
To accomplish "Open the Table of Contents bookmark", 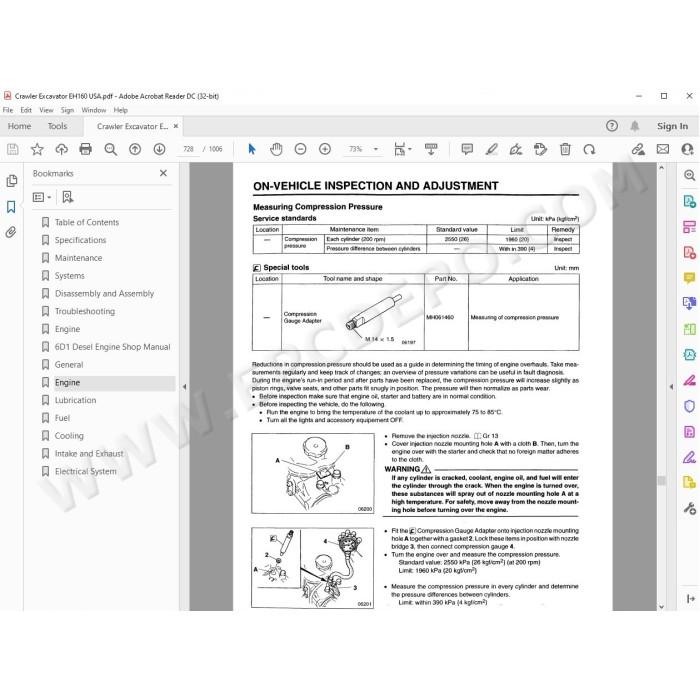I will tap(87, 222).
